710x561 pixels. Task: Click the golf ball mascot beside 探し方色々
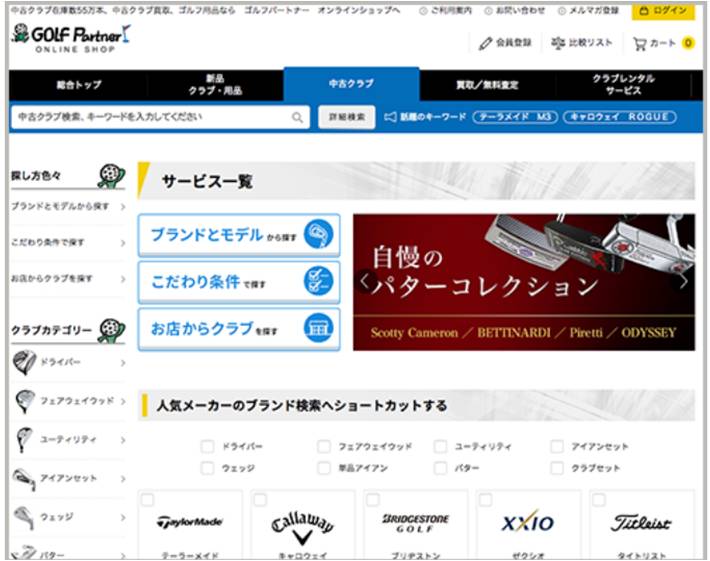click(111, 176)
